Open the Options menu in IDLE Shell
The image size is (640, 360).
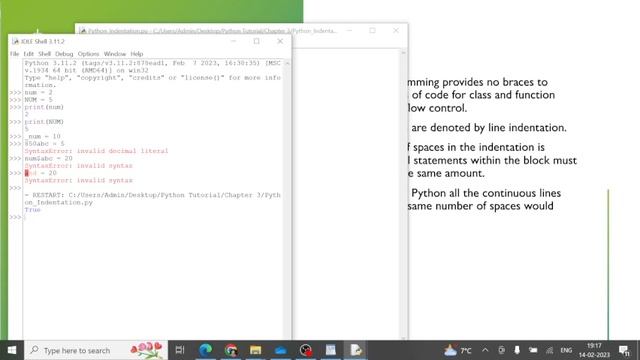point(89,54)
